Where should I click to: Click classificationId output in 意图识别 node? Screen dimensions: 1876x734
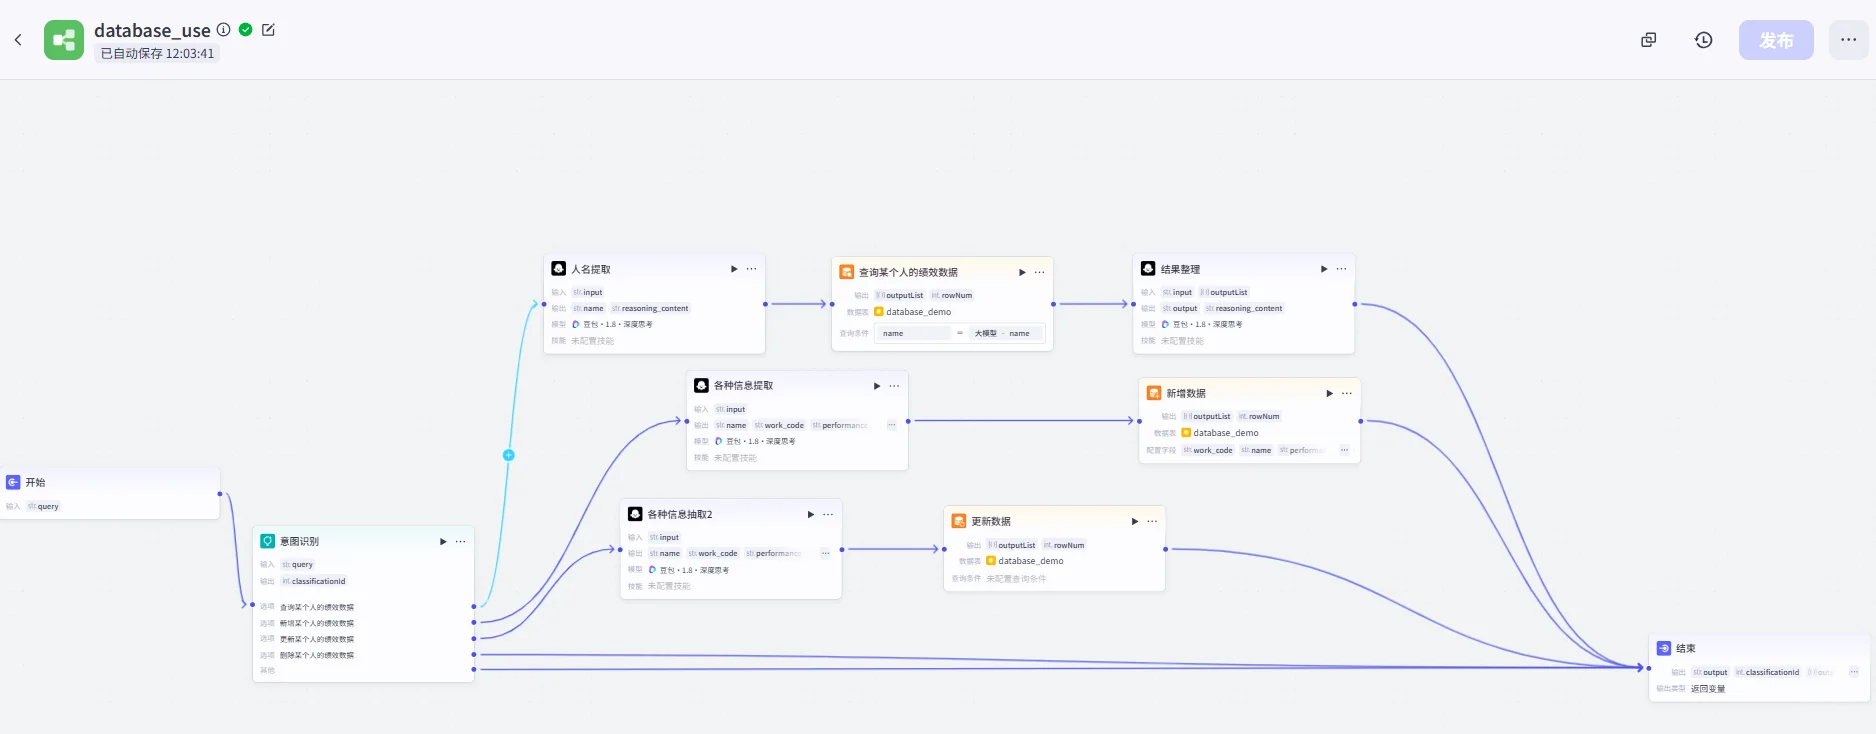coord(314,581)
